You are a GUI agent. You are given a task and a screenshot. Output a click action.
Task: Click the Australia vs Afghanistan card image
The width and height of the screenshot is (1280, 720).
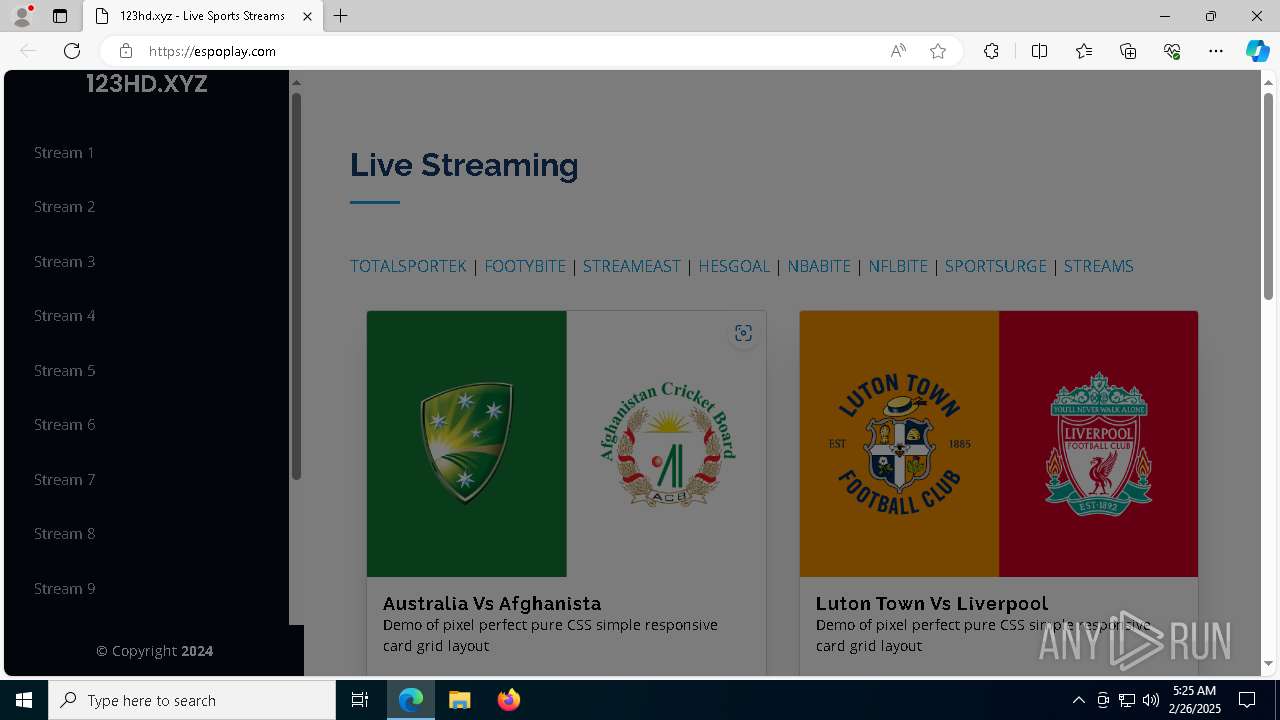tap(566, 444)
